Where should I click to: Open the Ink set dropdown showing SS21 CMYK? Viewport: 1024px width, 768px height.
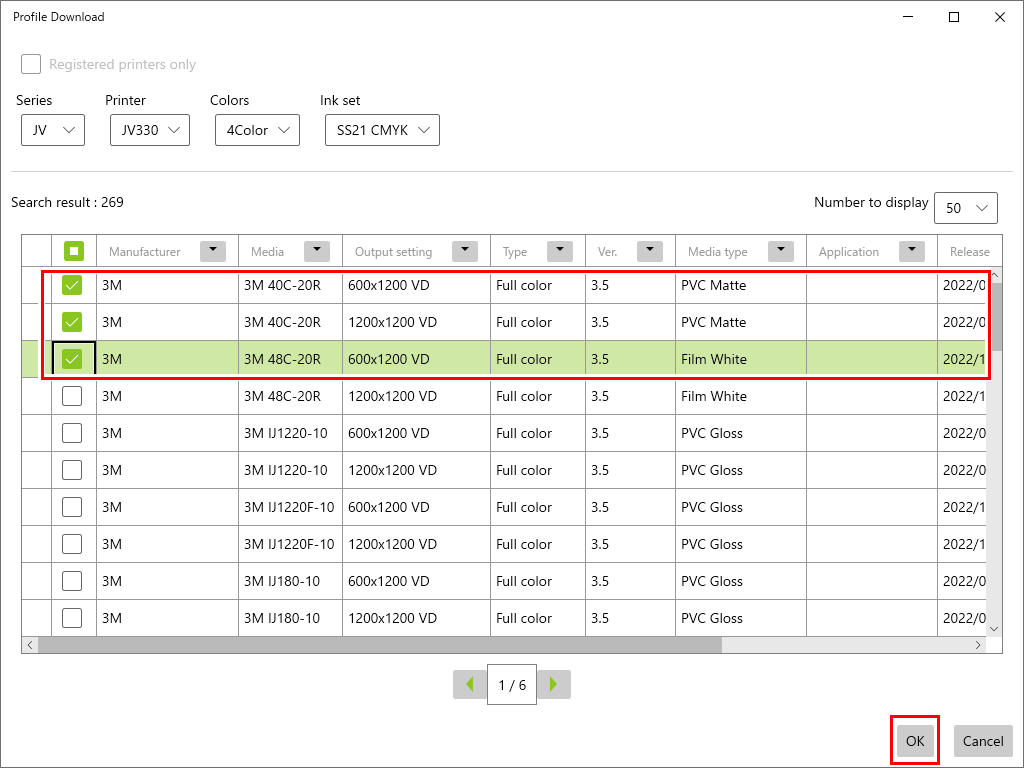point(382,130)
